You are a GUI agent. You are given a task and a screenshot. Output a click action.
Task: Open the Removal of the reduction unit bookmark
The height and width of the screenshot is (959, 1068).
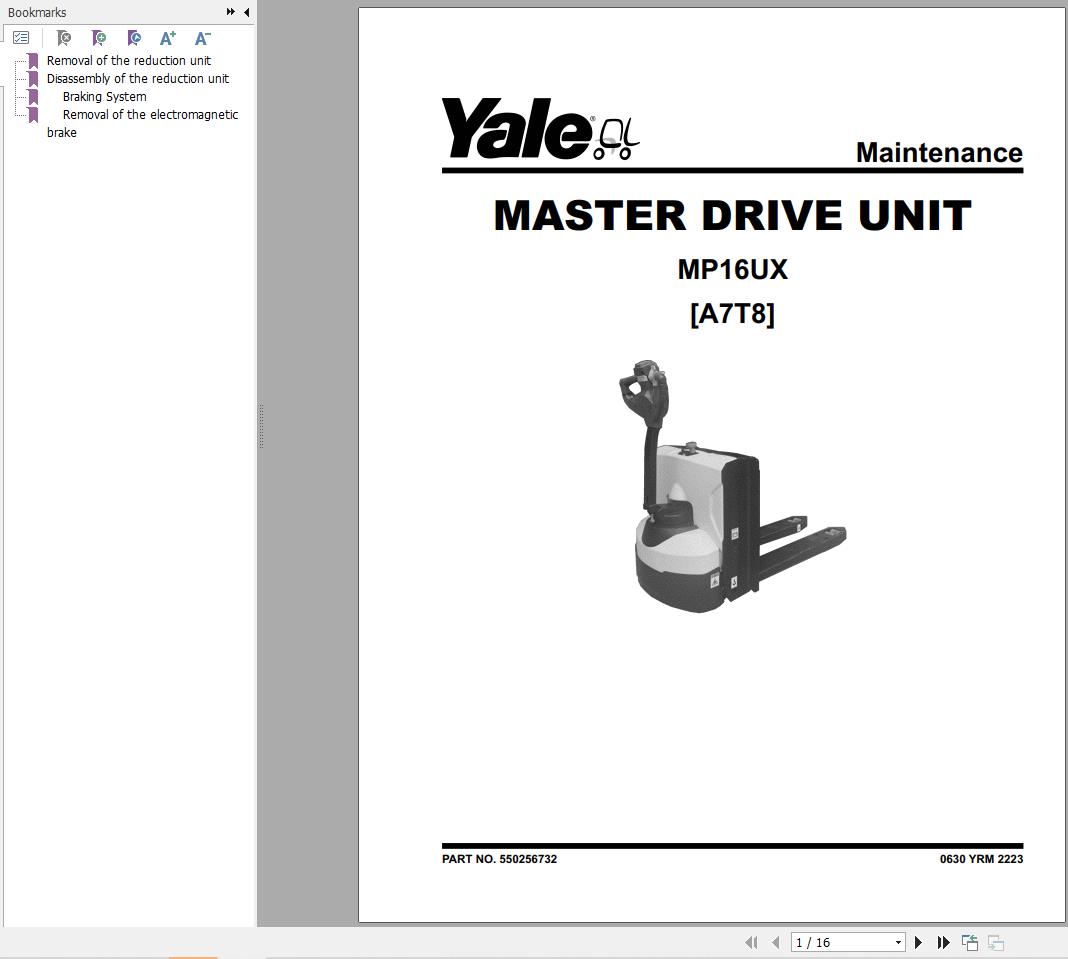pyautogui.click(x=128, y=60)
